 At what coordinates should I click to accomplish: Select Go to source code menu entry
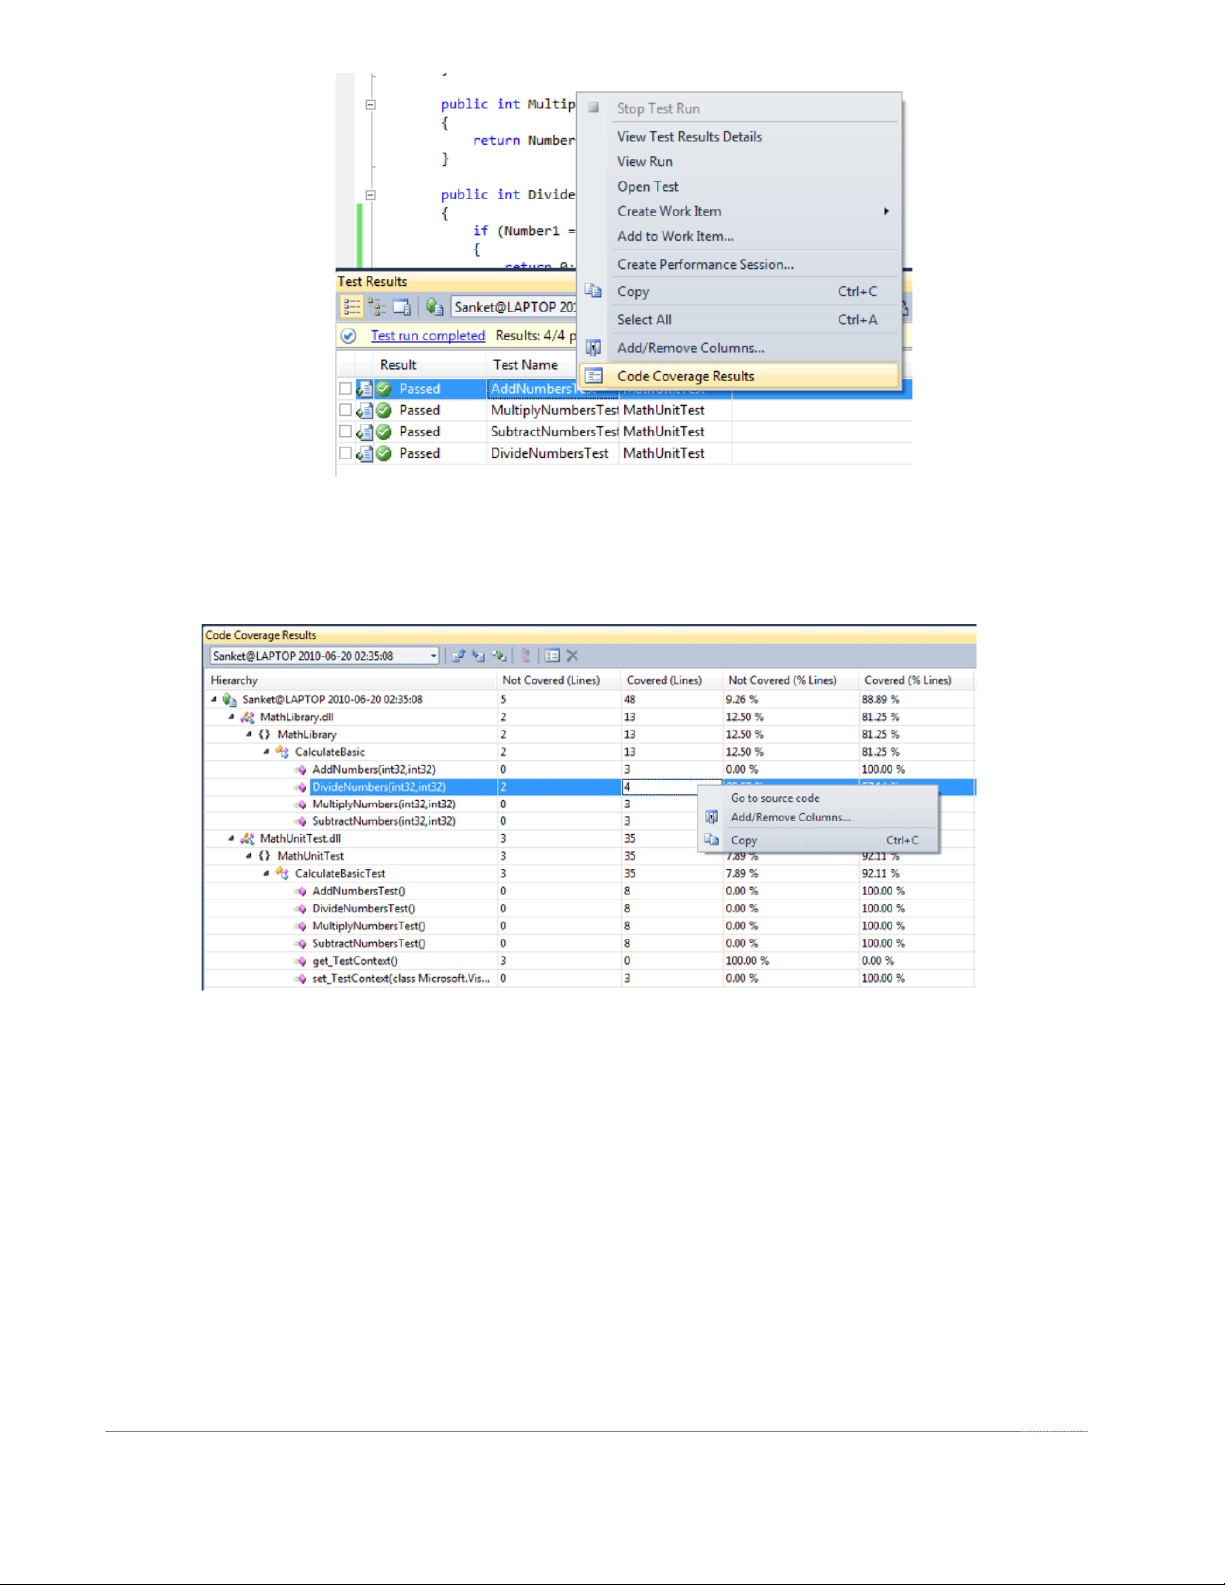tap(775, 798)
